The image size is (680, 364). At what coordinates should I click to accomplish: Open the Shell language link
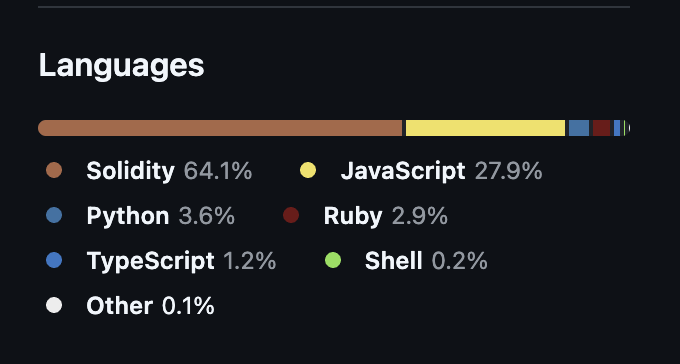[406, 261]
